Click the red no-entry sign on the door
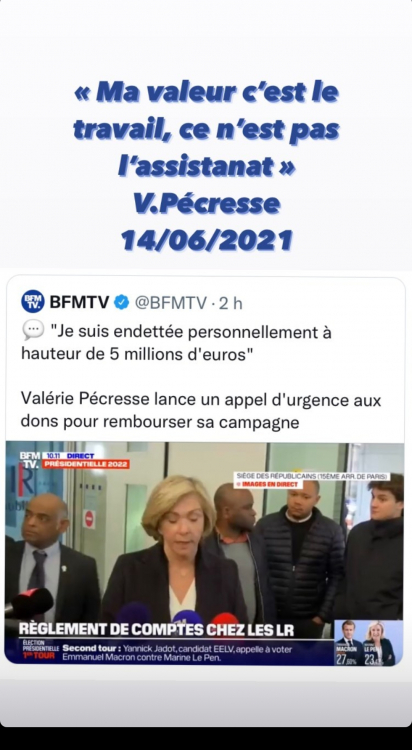 [89, 519]
